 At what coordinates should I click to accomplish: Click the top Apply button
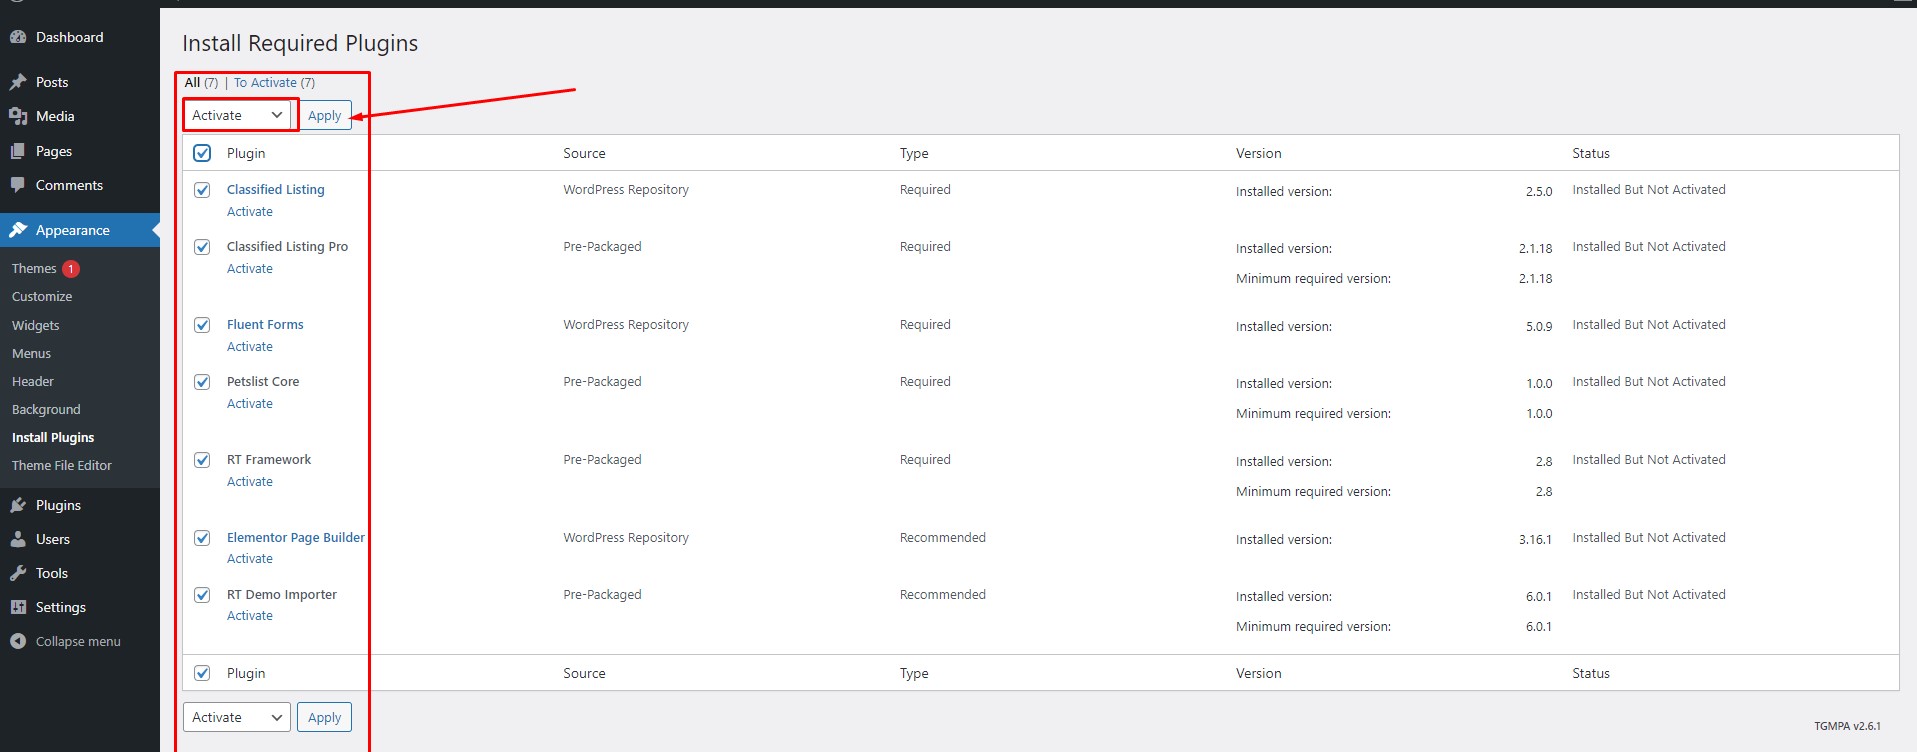tap(324, 115)
